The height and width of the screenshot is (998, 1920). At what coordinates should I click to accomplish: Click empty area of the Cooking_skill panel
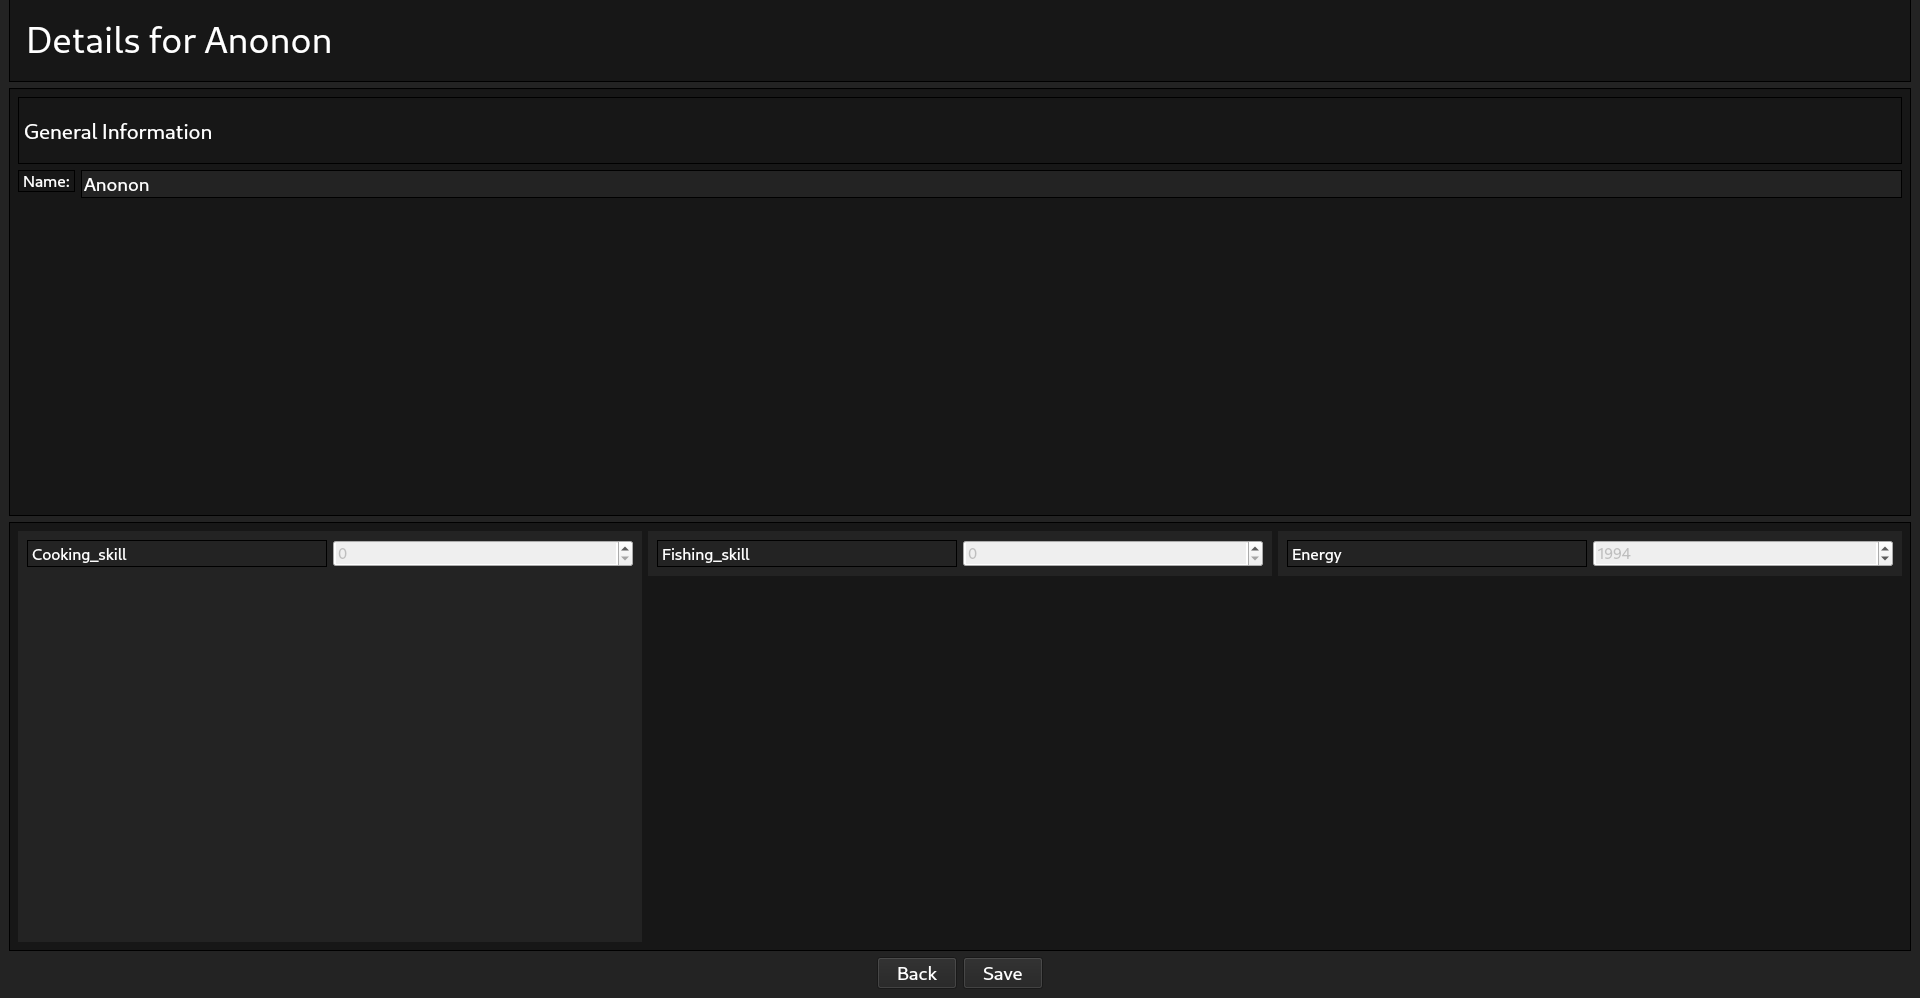click(x=330, y=750)
